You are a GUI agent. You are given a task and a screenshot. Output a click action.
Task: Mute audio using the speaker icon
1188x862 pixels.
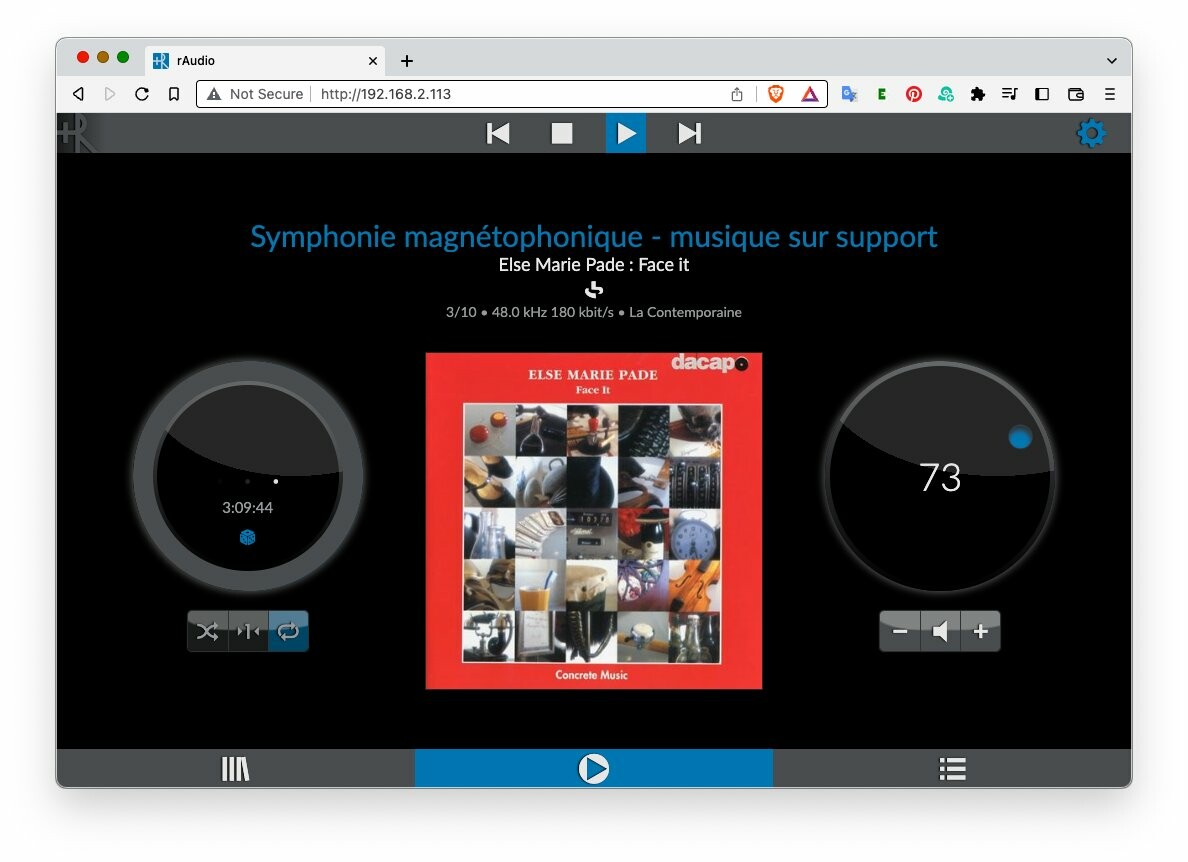940,631
